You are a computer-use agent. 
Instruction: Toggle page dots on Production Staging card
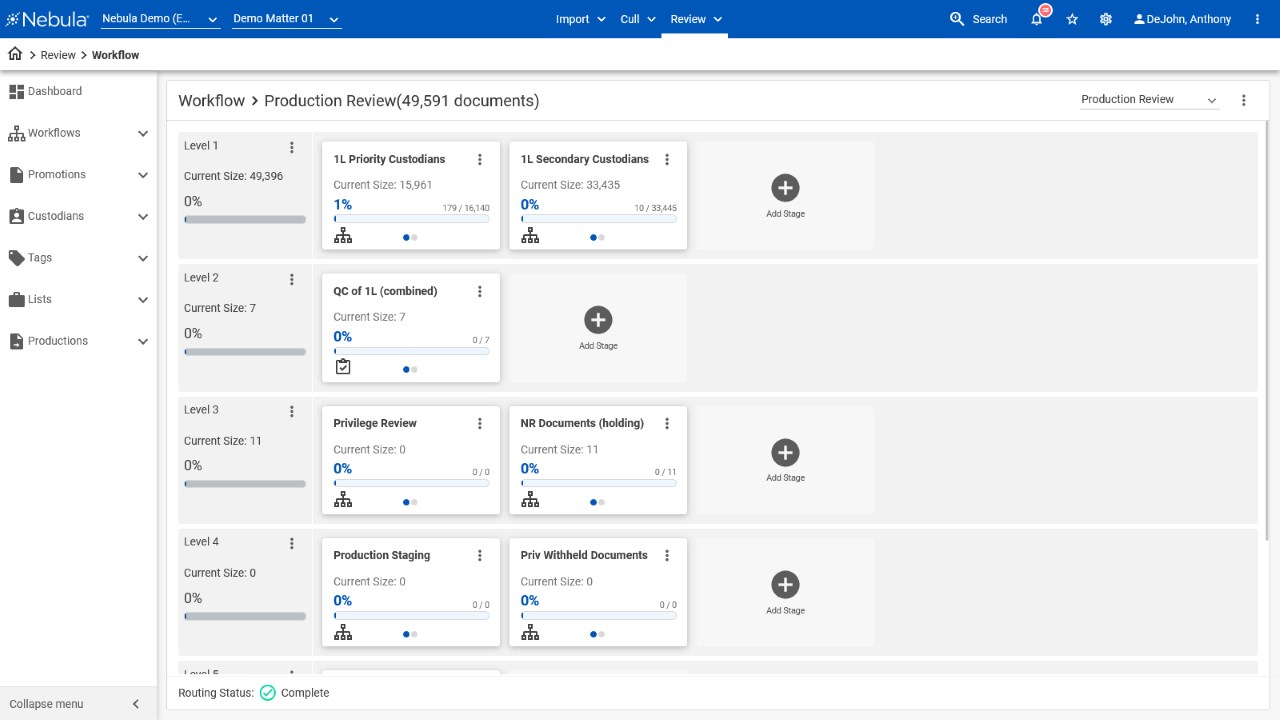(410, 634)
